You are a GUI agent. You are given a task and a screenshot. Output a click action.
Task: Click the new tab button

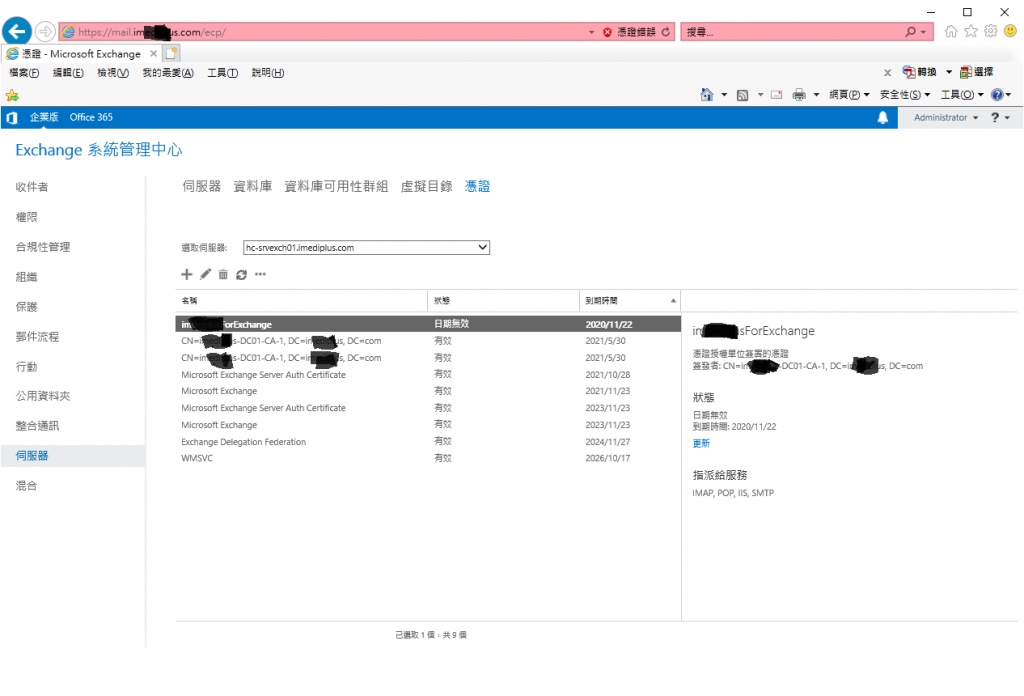tap(172, 54)
